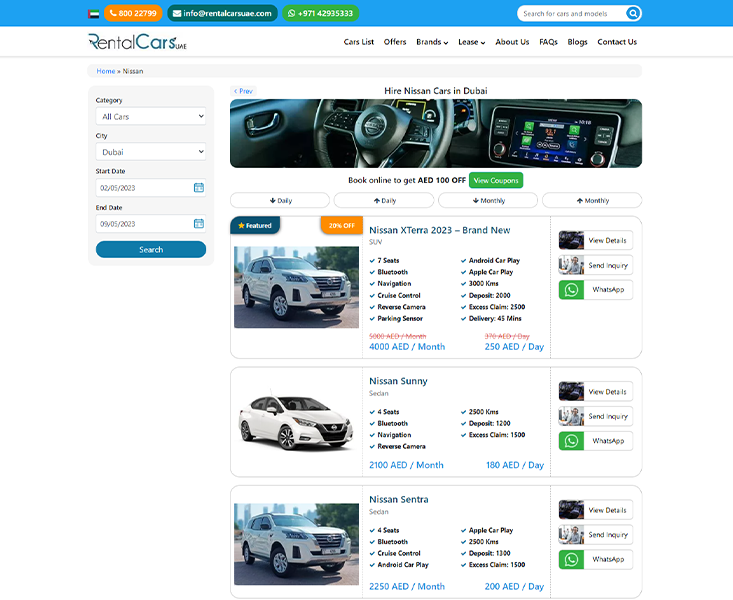Sort by Monthly price descending
The width and height of the screenshot is (733, 600).
pyautogui.click(x=488, y=200)
